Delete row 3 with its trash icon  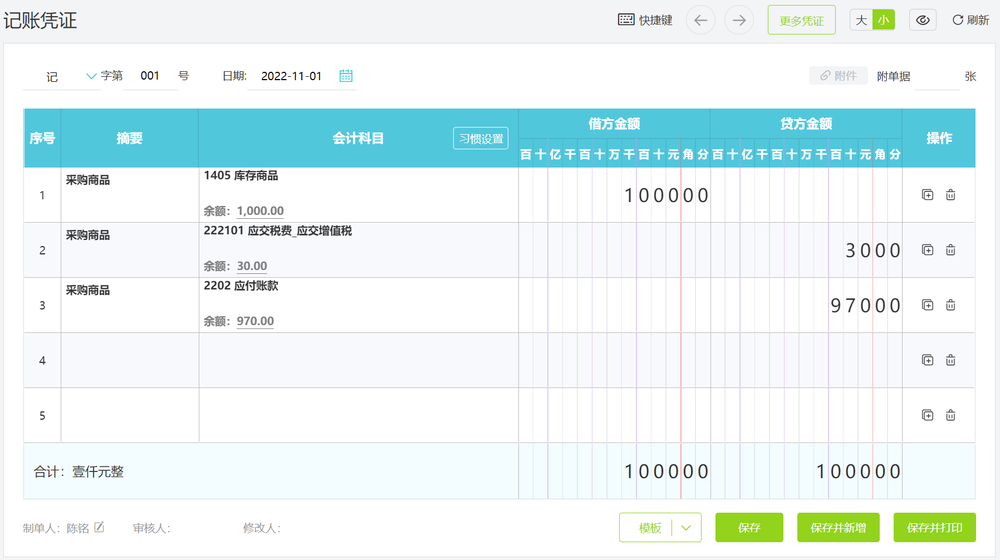(950, 305)
